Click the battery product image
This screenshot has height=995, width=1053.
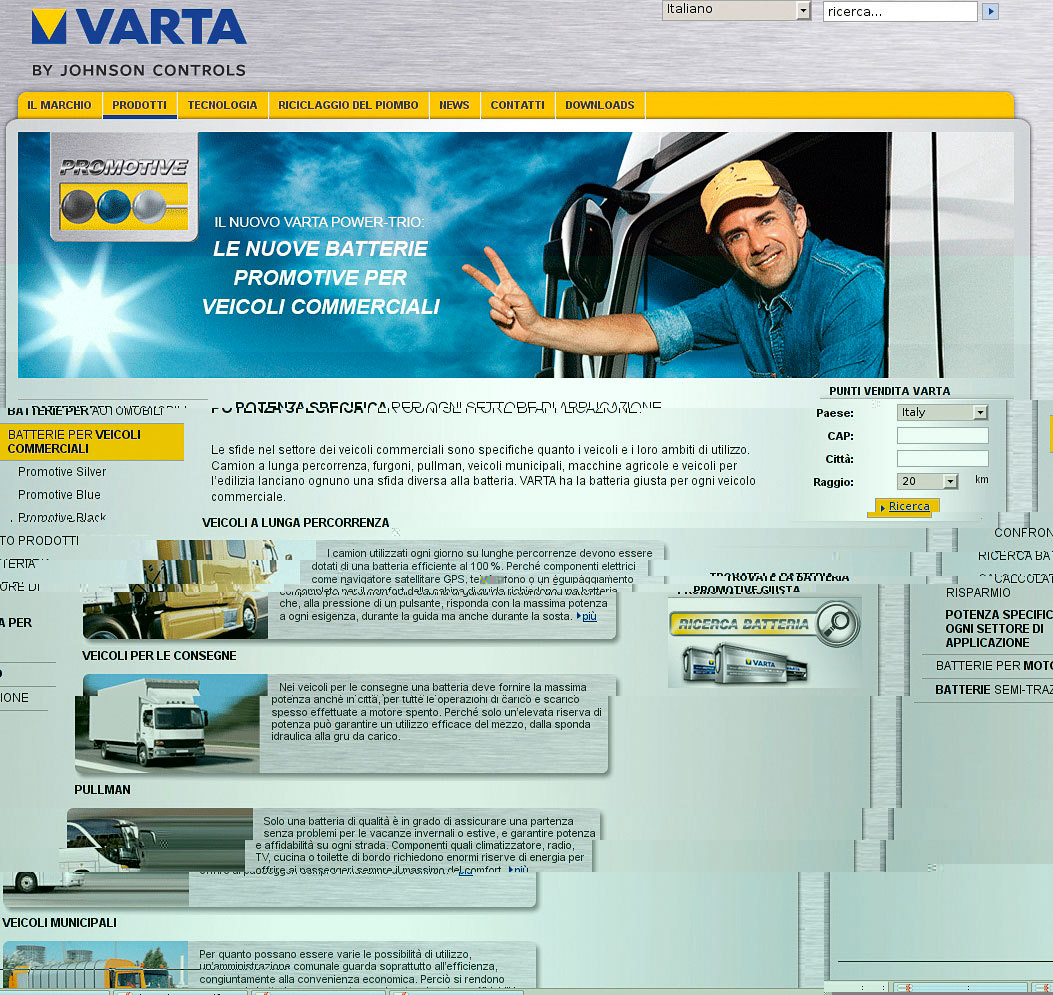[745, 663]
